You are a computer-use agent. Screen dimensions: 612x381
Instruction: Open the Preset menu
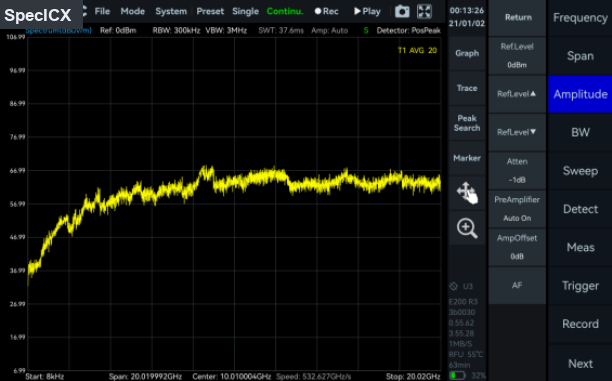pos(210,11)
